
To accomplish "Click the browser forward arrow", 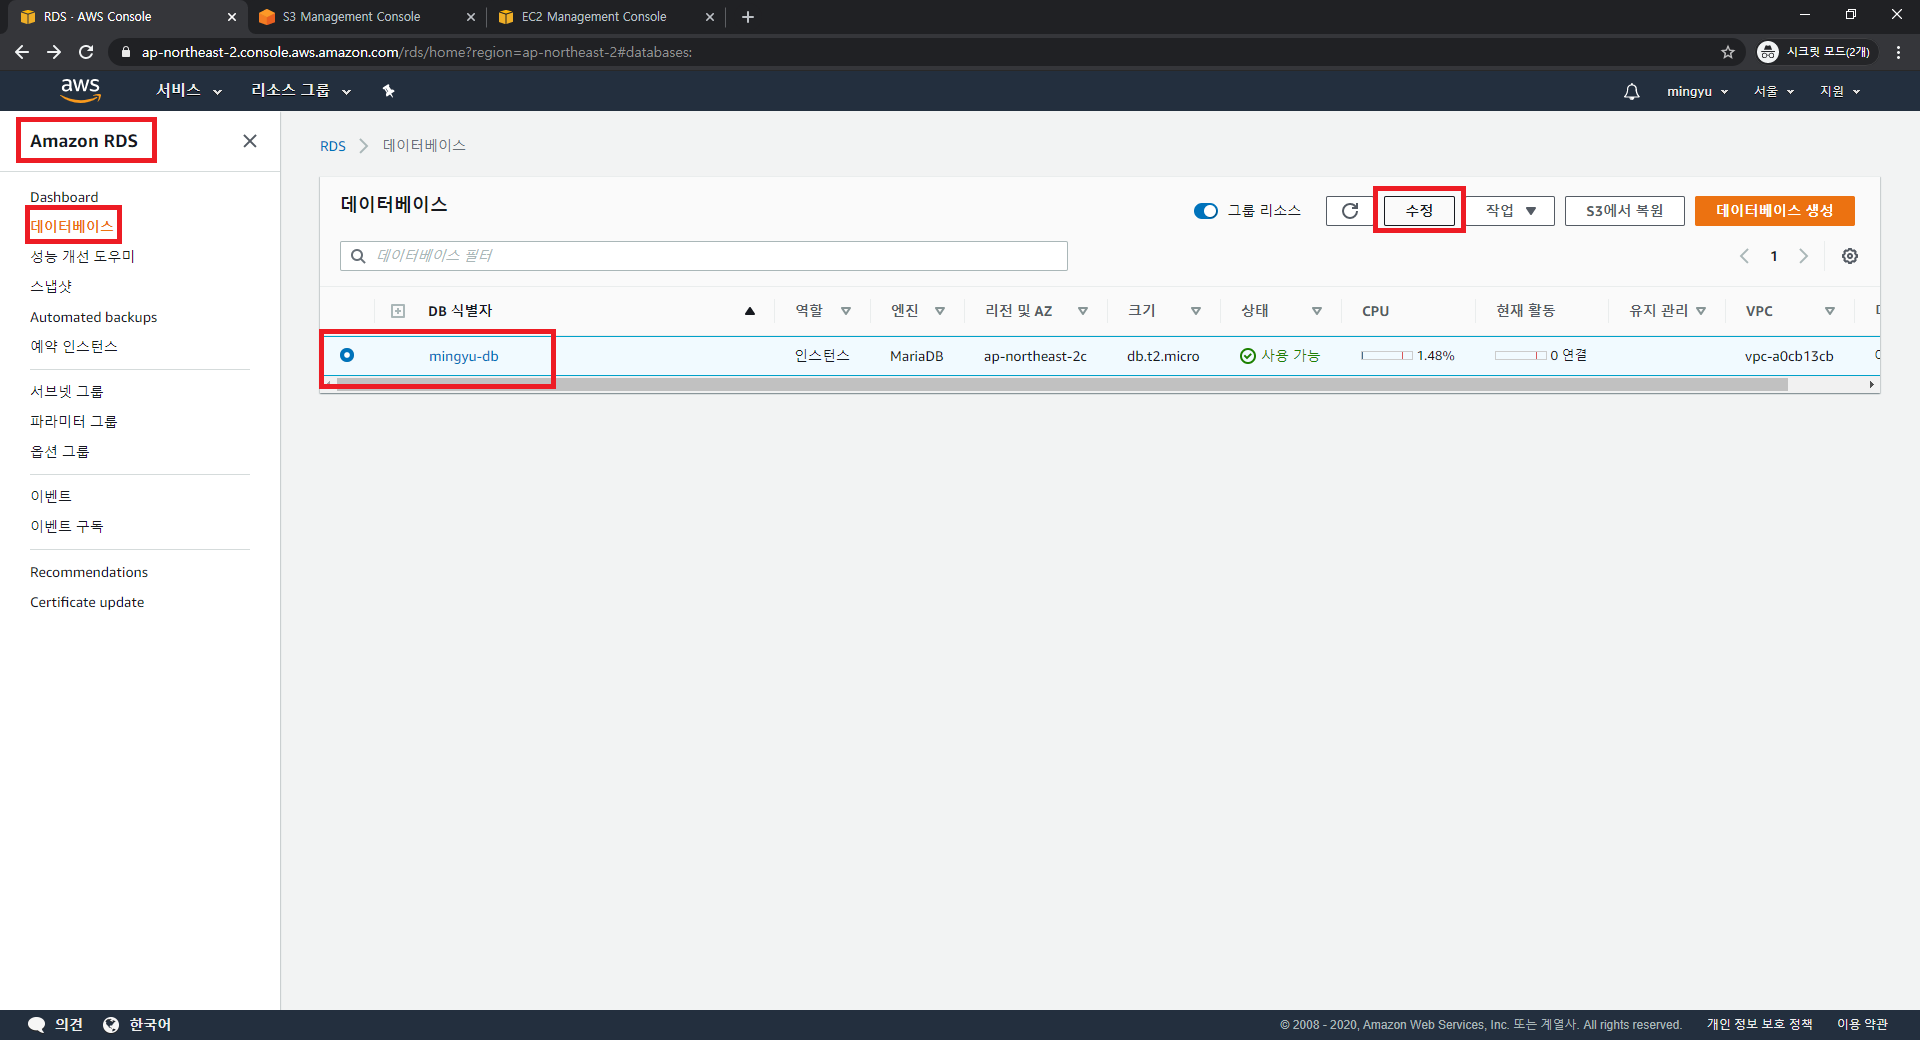I will tap(54, 52).
